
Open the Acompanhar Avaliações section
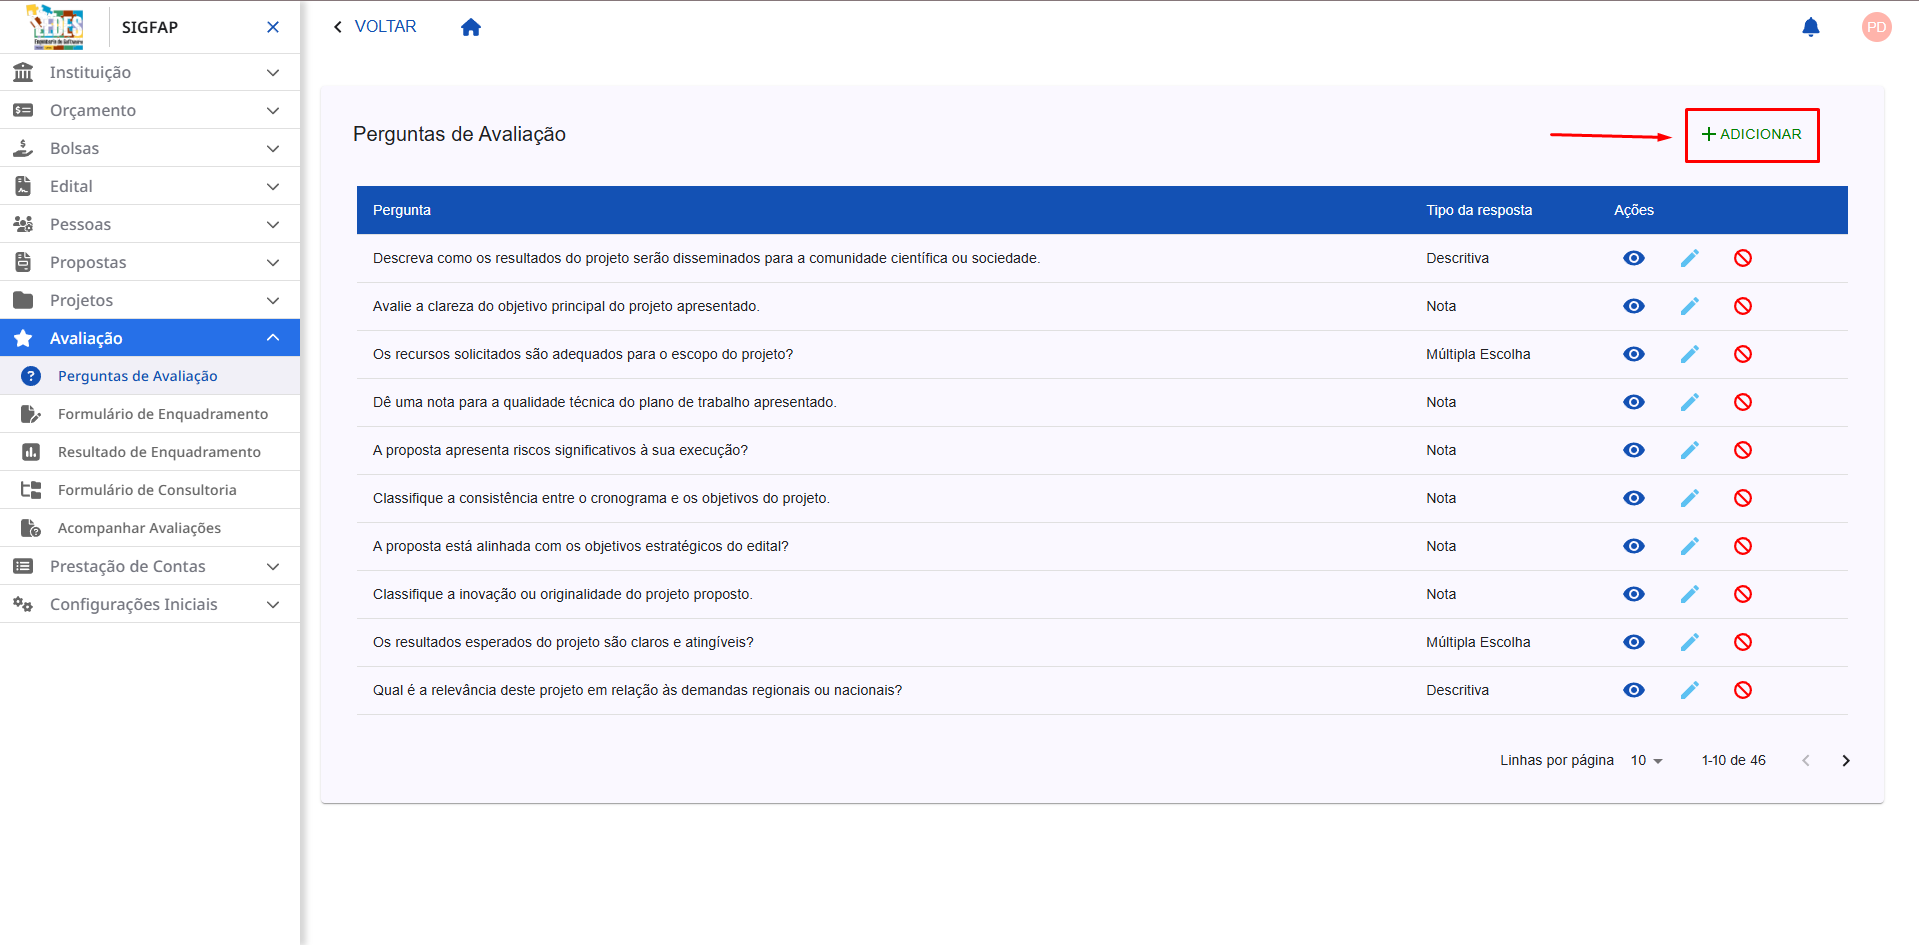coord(139,527)
